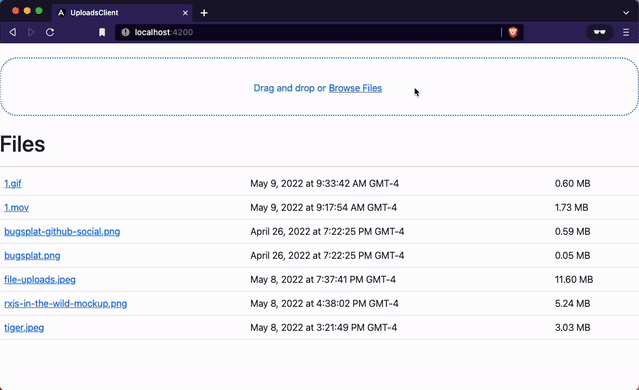Bookmark this page with bookmark icon

[x=102, y=32]
